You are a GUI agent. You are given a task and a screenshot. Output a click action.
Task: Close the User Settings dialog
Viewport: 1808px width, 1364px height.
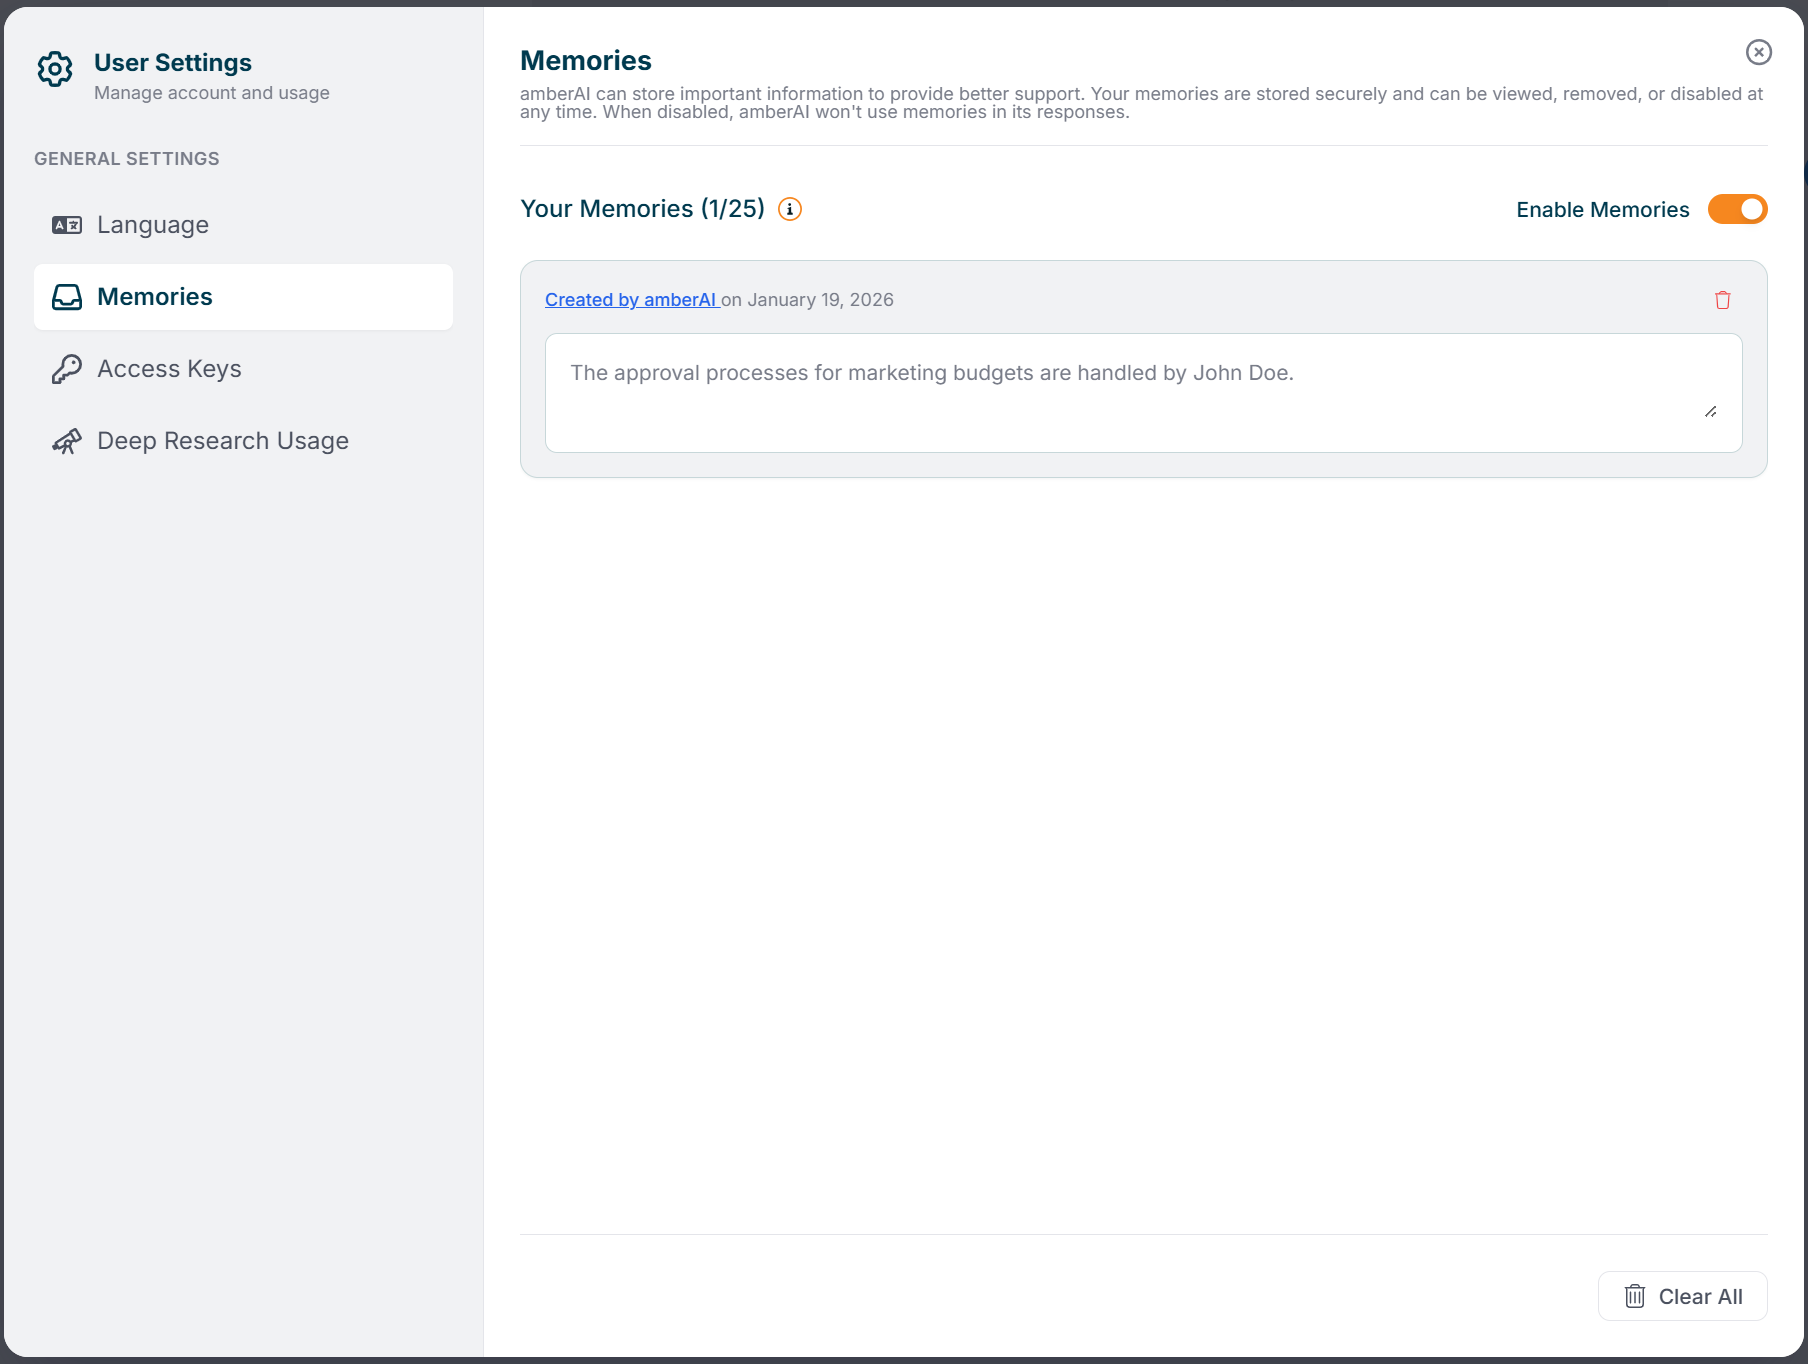coord(1758,52)
